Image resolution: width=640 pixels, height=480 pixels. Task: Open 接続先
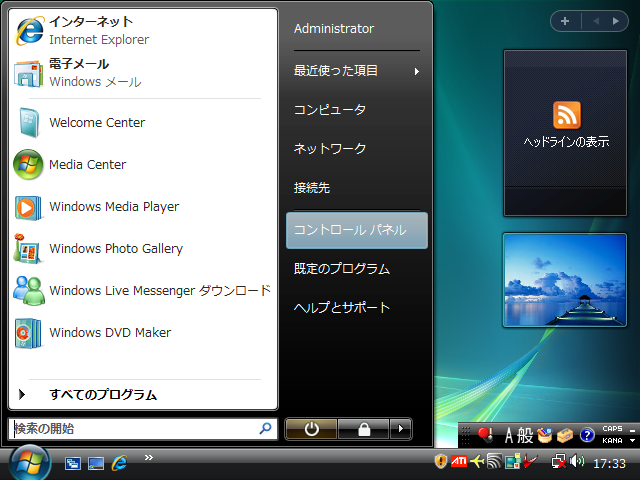[357, 188]
